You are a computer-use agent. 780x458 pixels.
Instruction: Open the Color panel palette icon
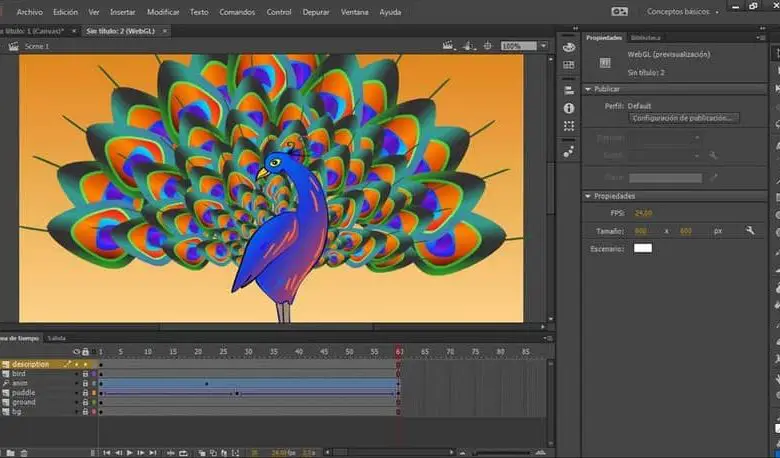569,47
